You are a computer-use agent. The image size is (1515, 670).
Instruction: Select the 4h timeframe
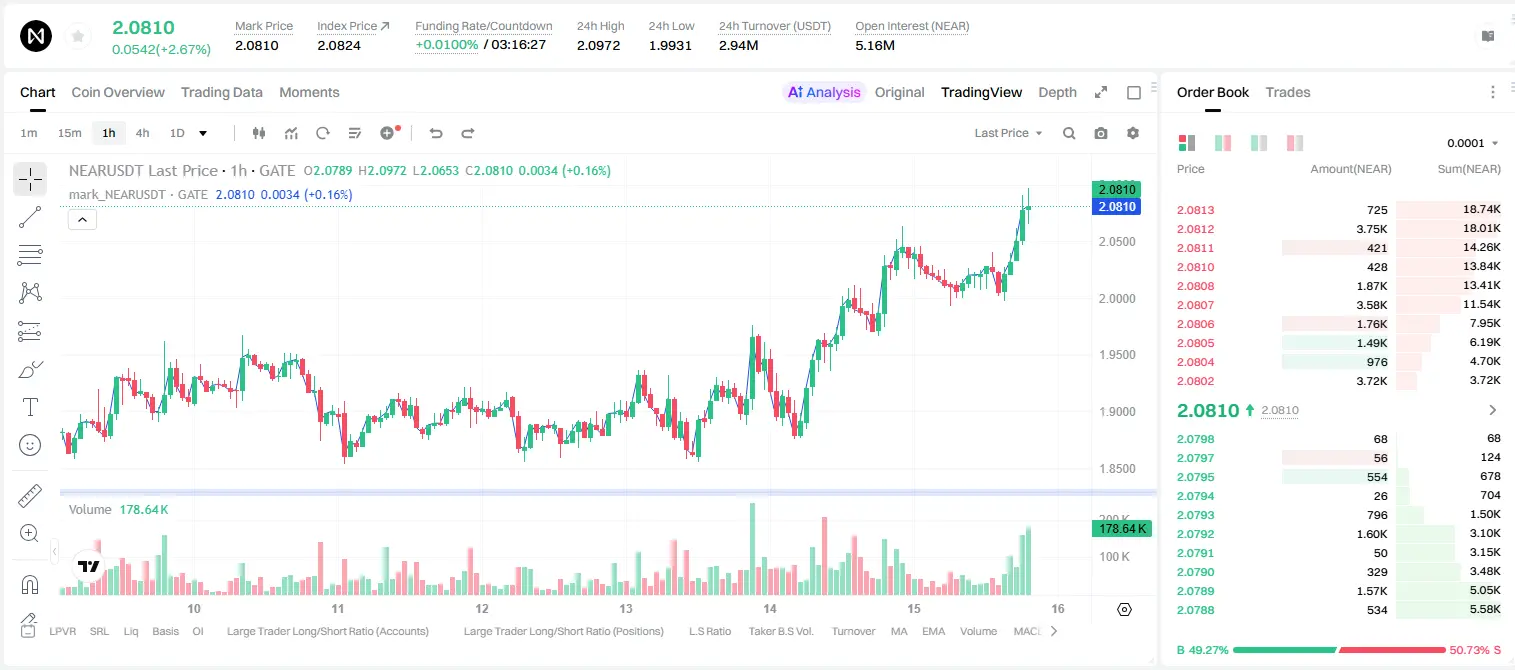(143, 133)
